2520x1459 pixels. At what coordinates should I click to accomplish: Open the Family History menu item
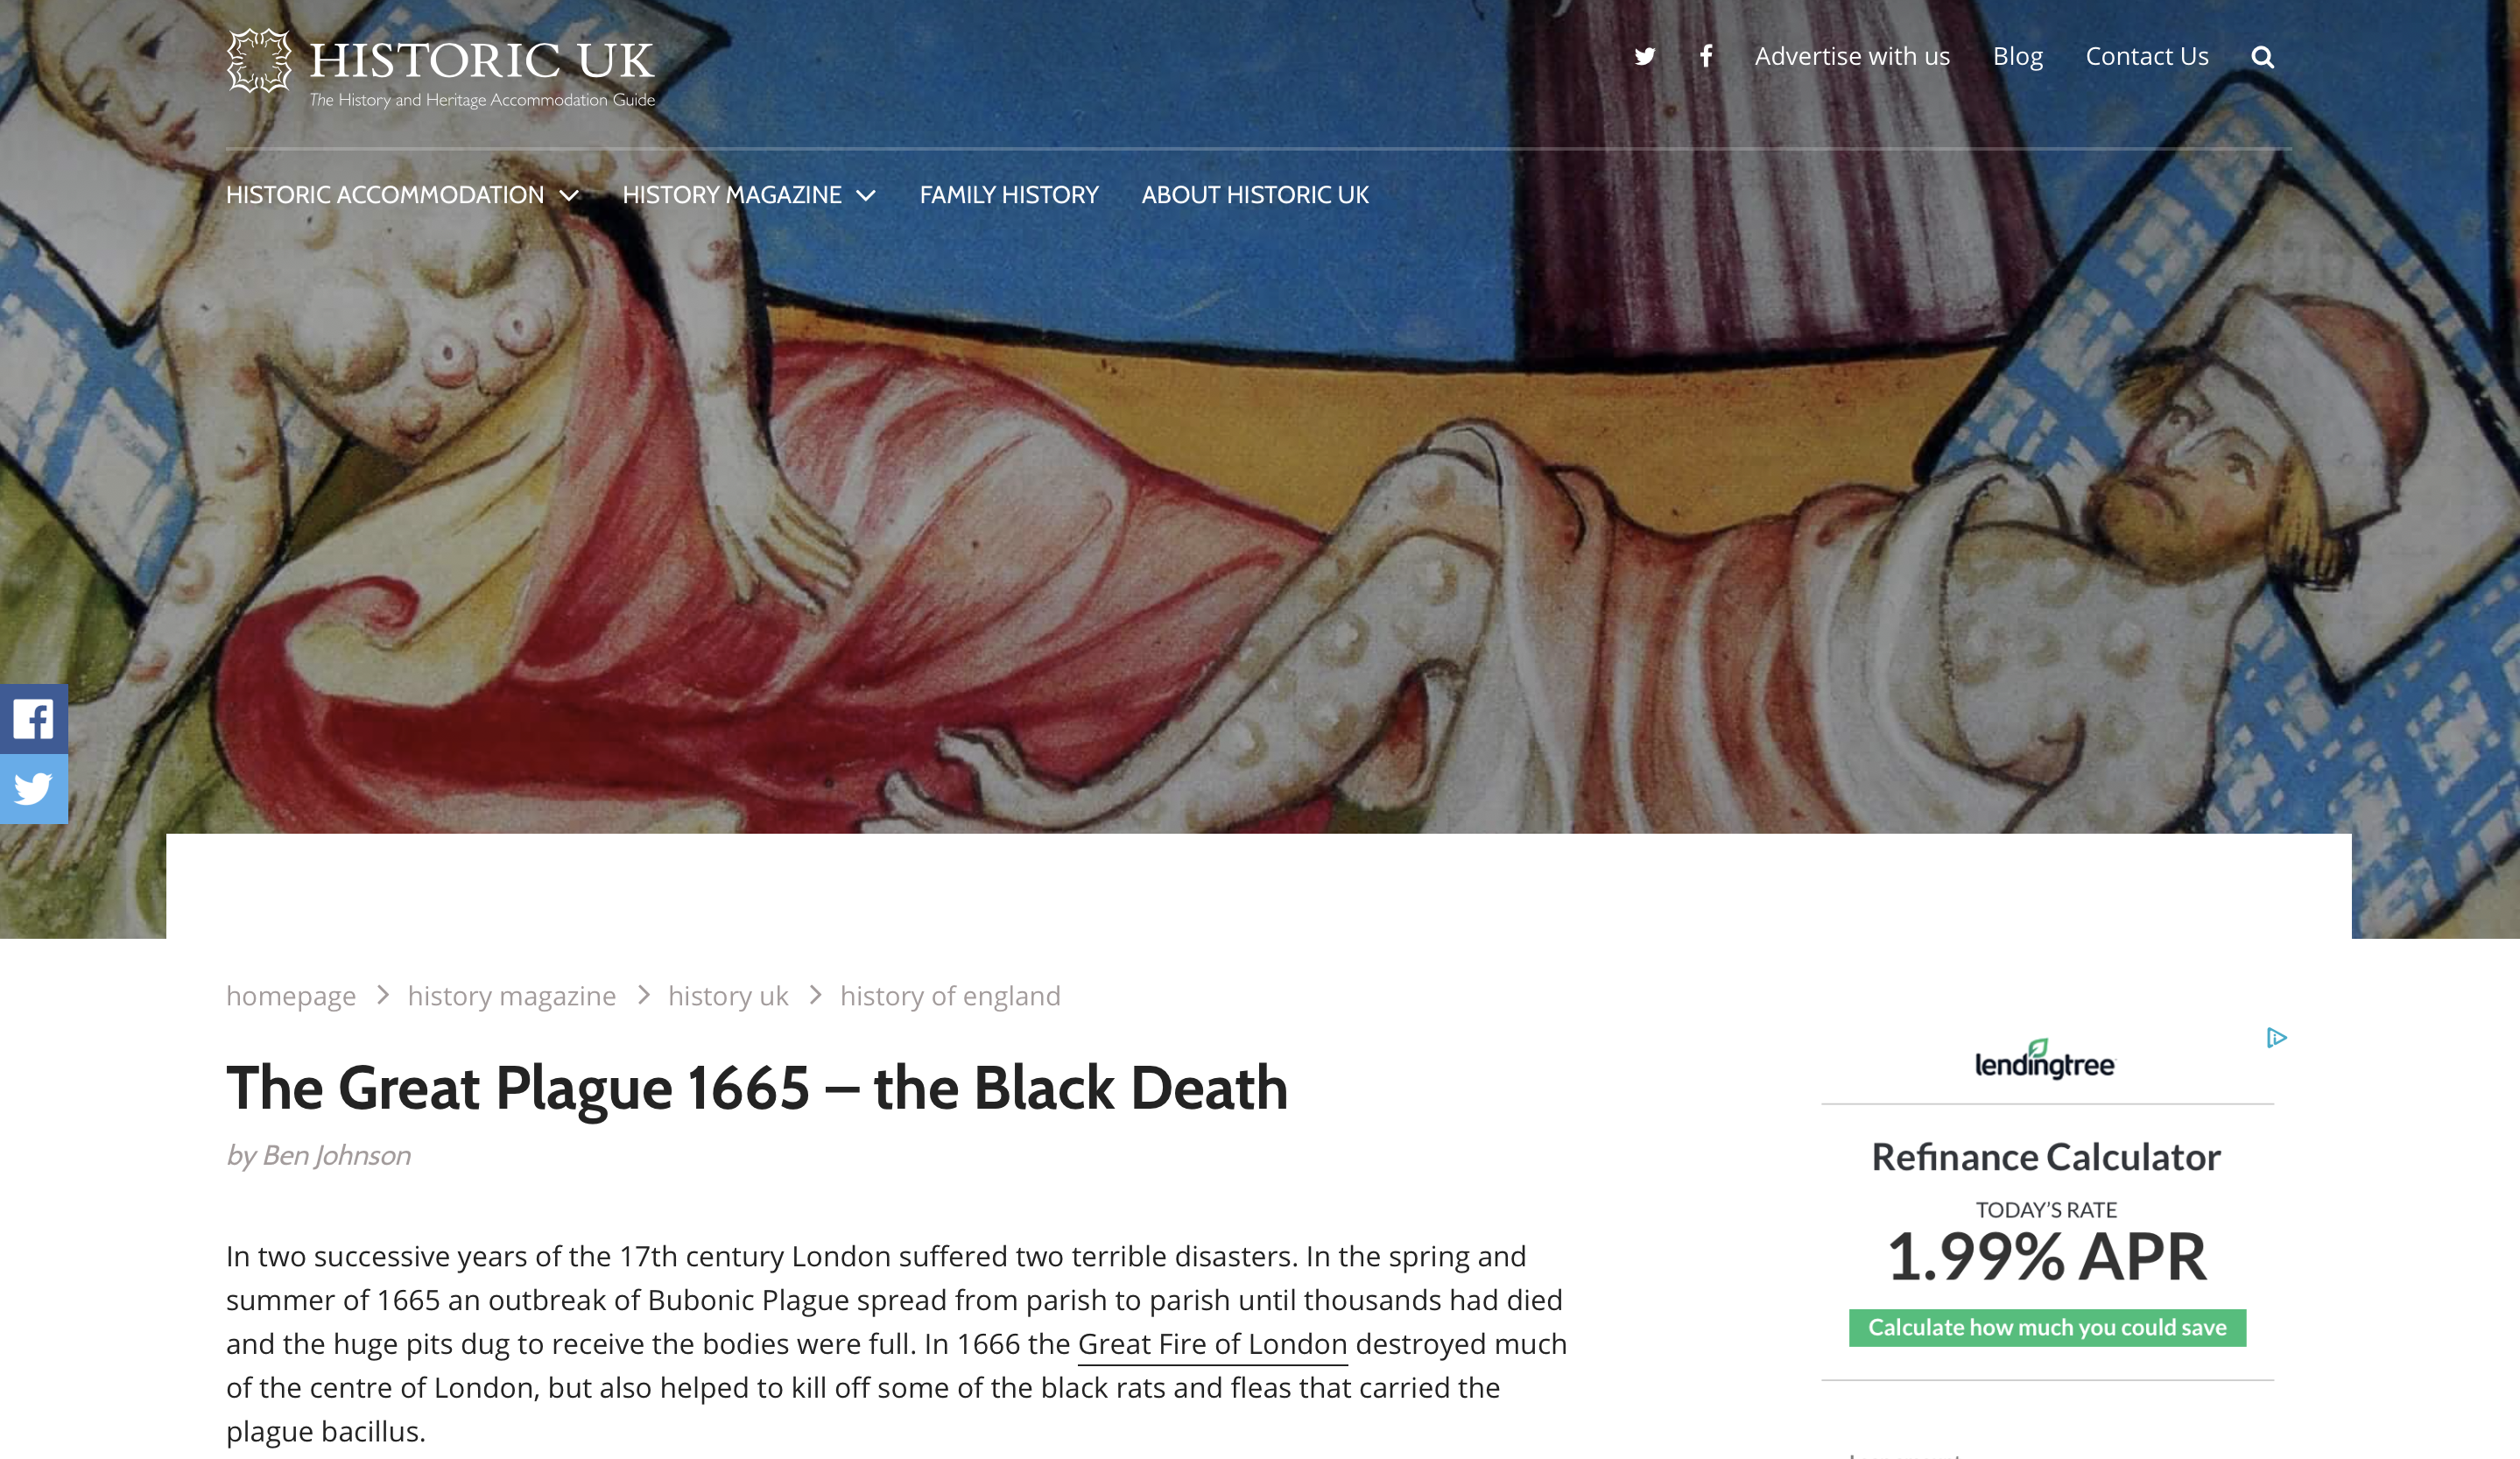pyautogui.click(x=1009, y=195)
